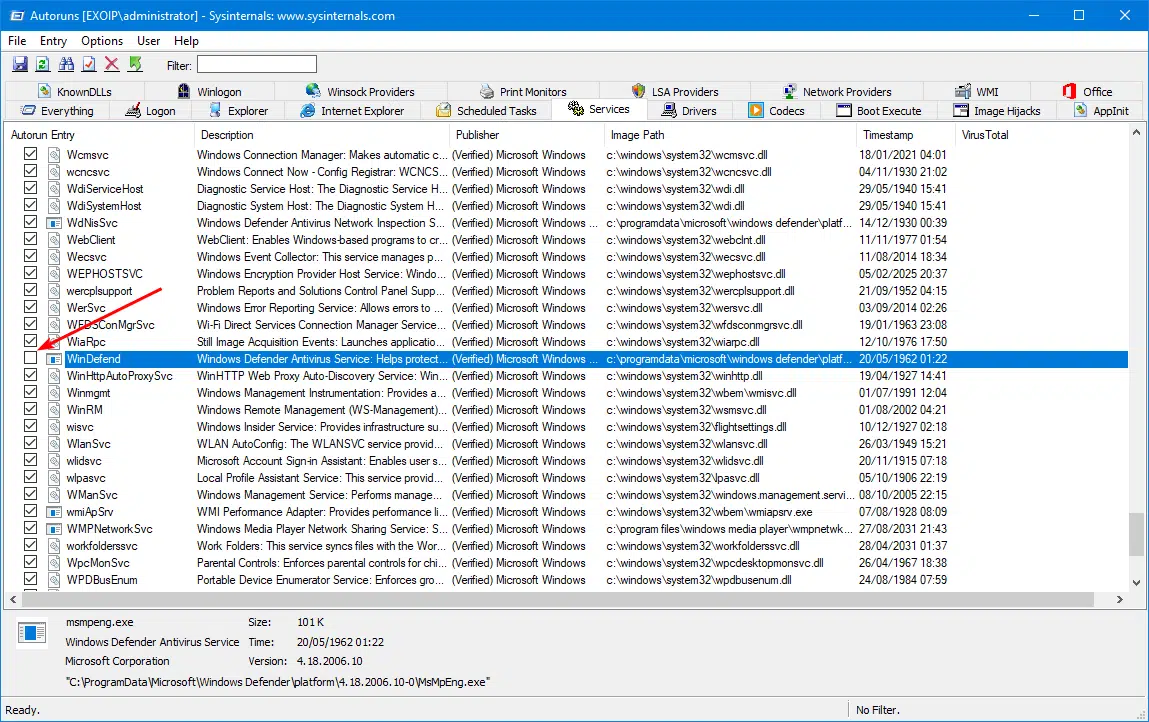Click the msmpeng.exe icon in details pane

[x=32, y=633]
